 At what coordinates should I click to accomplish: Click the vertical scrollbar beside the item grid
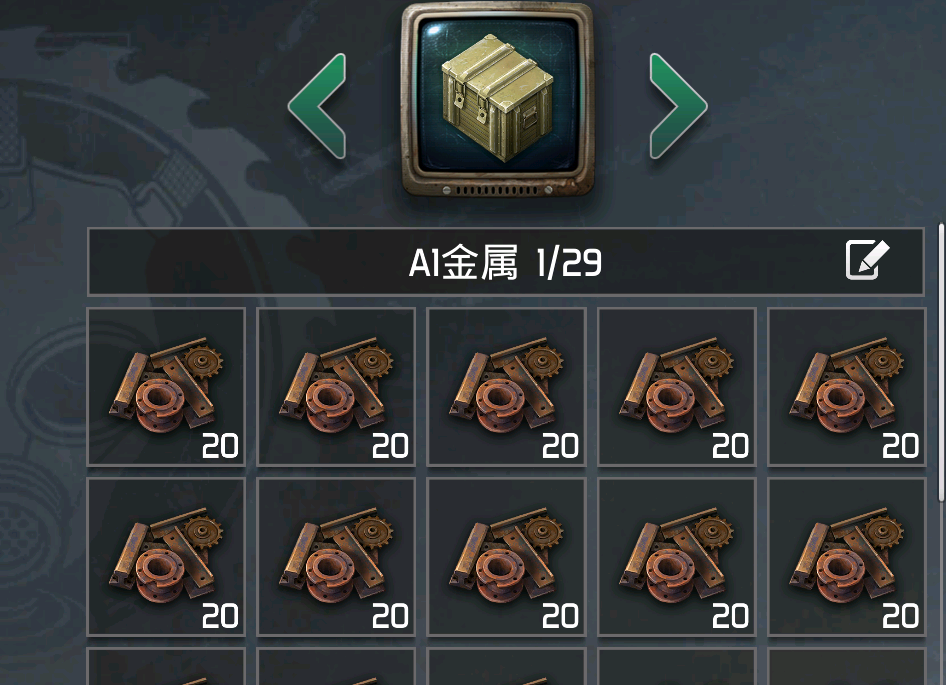(x=941, y=362)
